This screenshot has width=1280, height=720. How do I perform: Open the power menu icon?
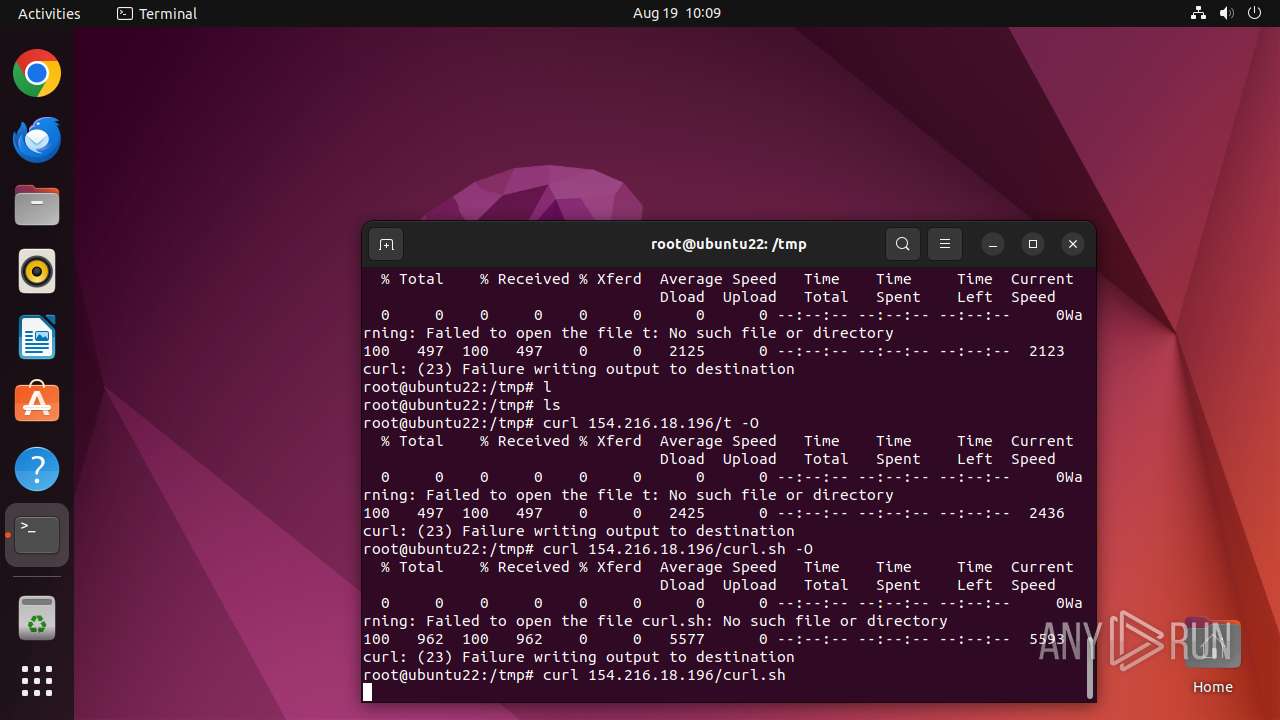[x=1254, y=13]
